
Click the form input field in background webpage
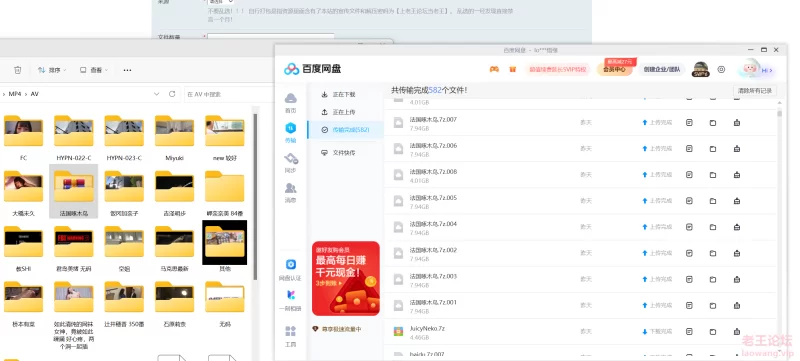coord(270,37)
